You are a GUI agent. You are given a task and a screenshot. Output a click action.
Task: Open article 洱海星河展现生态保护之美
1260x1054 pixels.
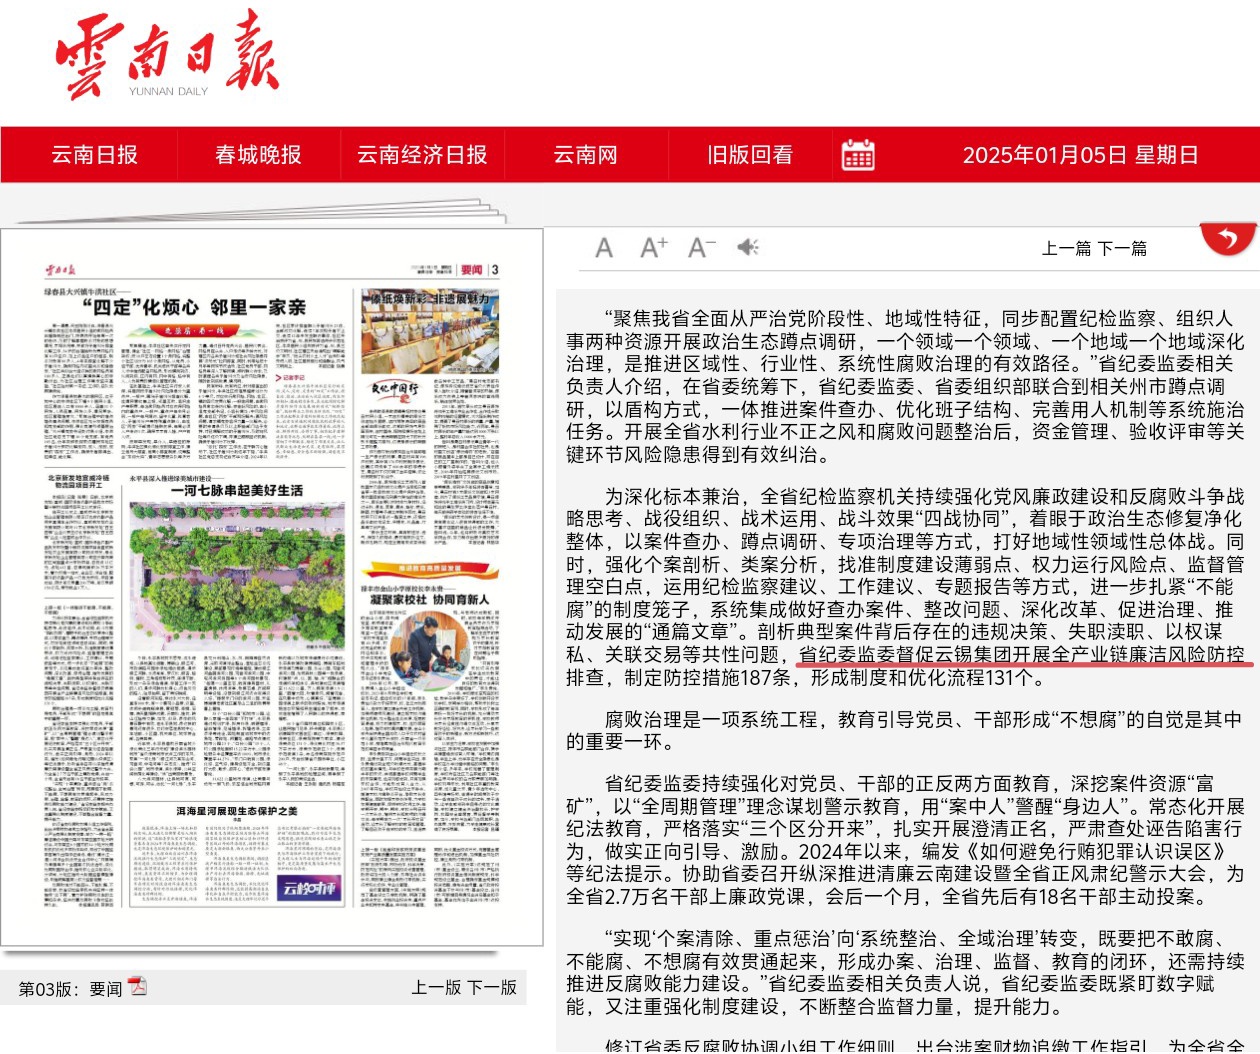[237, 811]
